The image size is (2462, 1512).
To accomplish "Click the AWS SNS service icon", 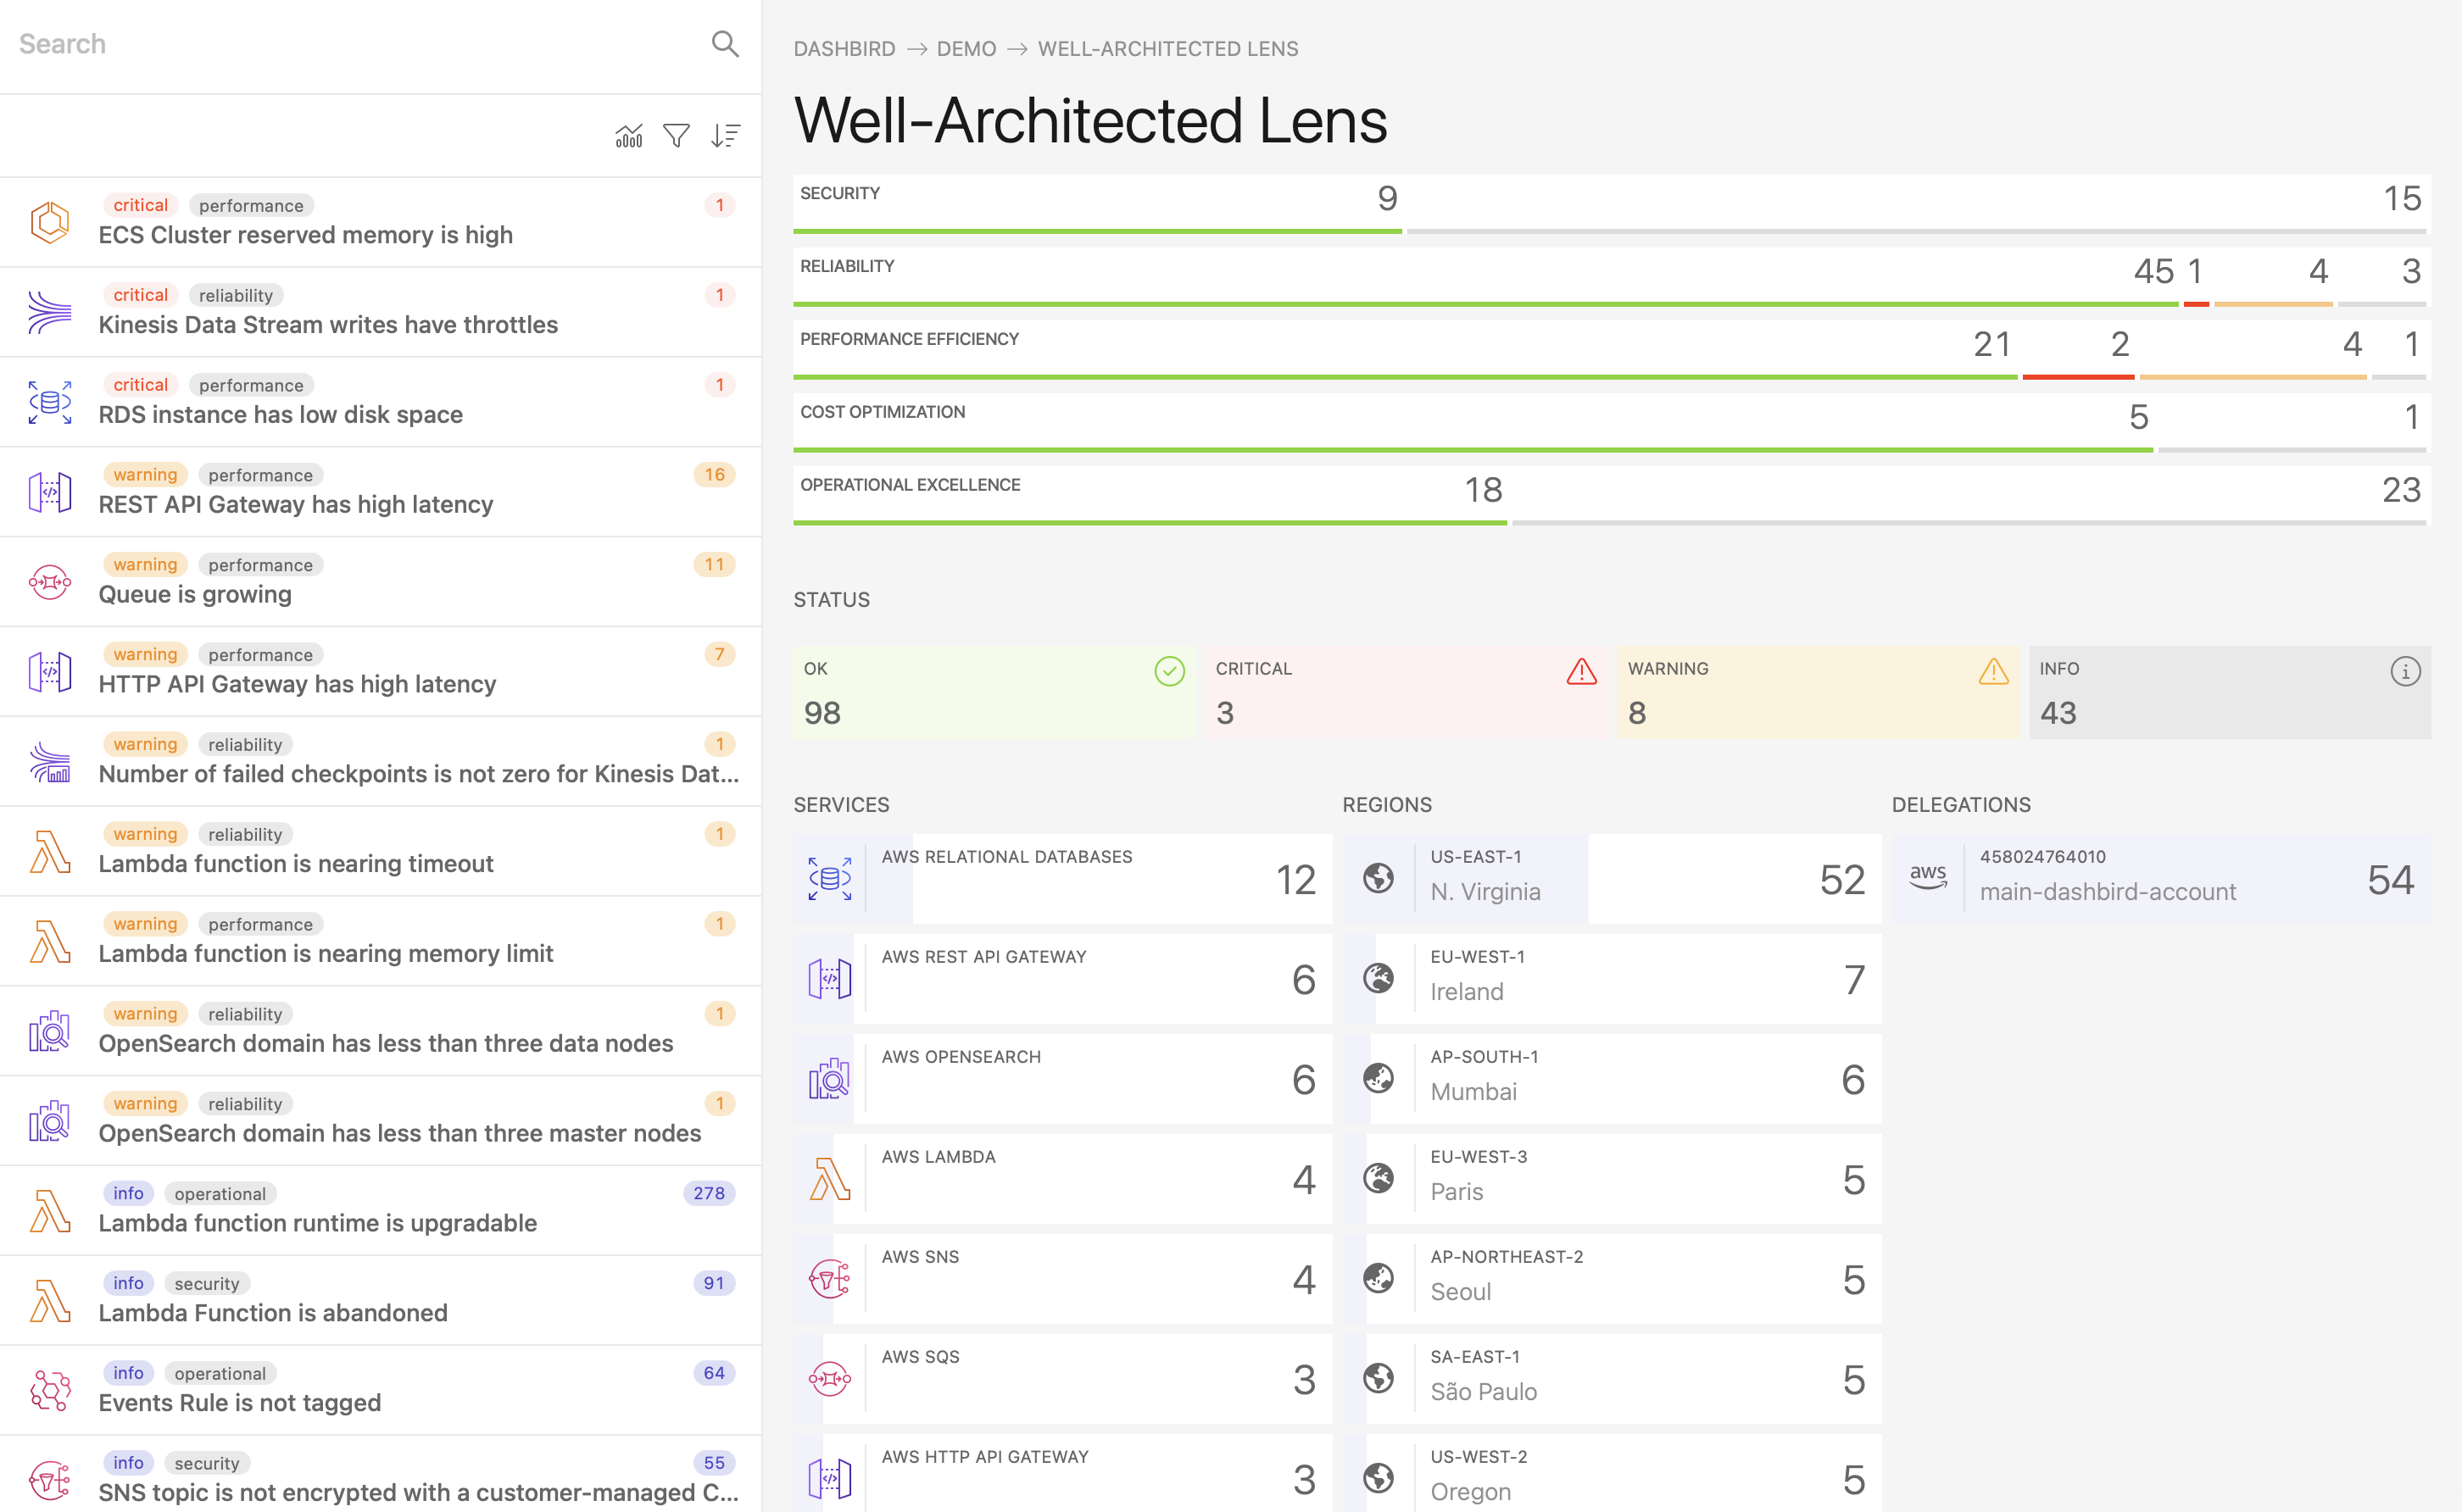I will (x=830, y=1279).
